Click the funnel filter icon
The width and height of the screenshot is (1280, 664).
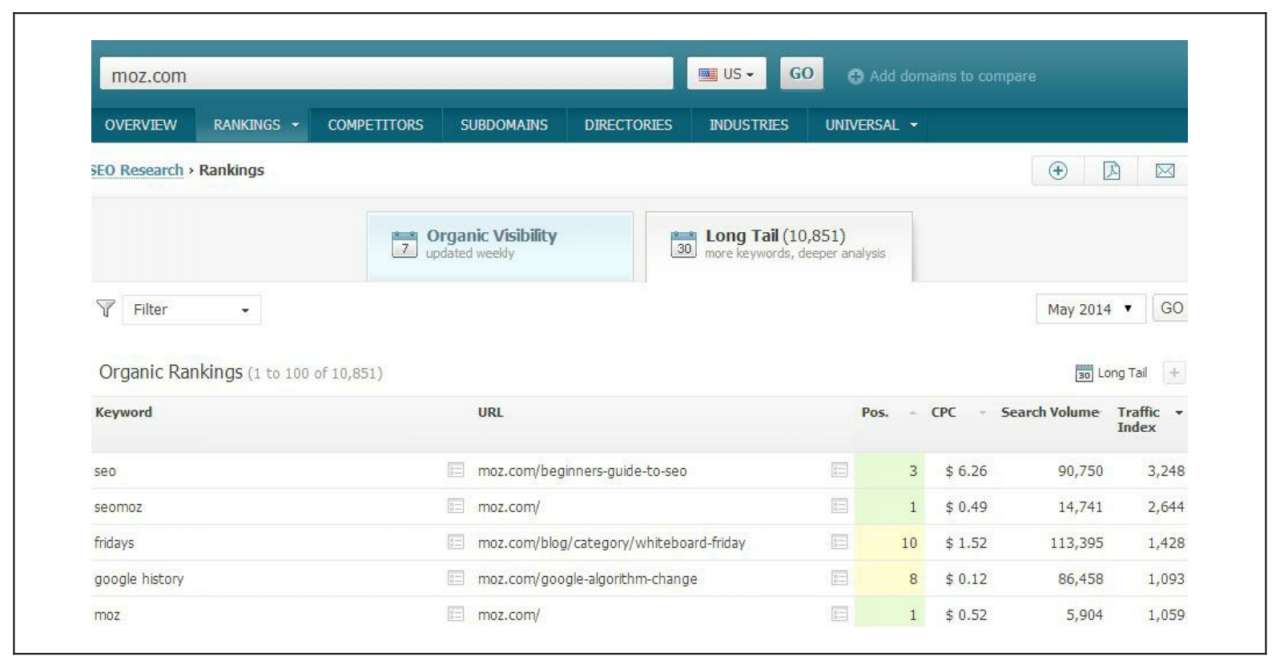pos(105,309)
